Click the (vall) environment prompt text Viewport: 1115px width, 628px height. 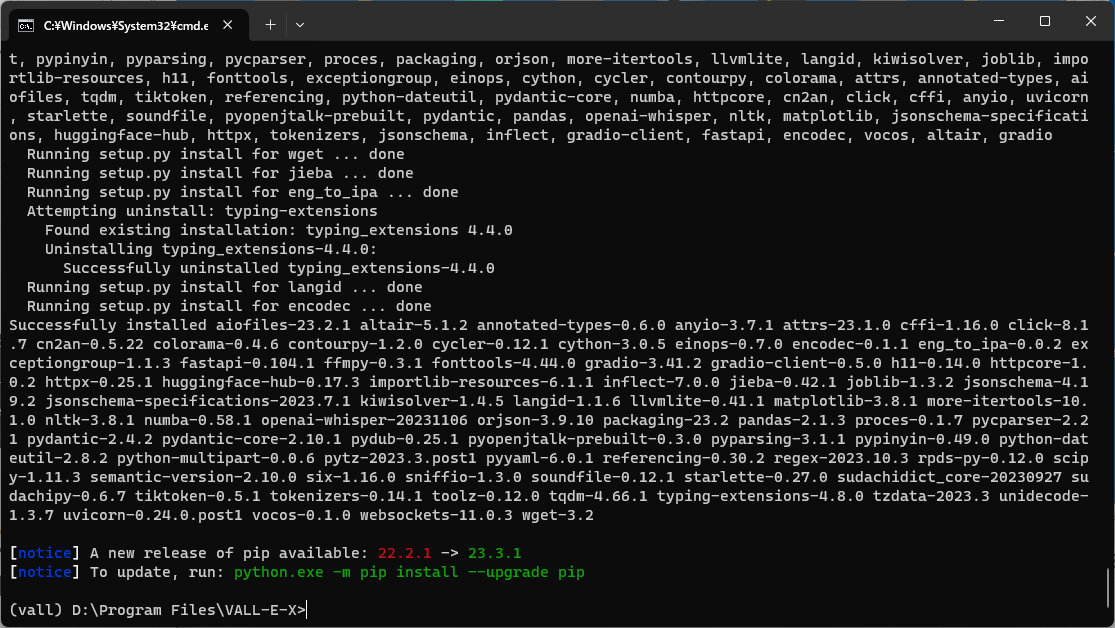(33, 609)
